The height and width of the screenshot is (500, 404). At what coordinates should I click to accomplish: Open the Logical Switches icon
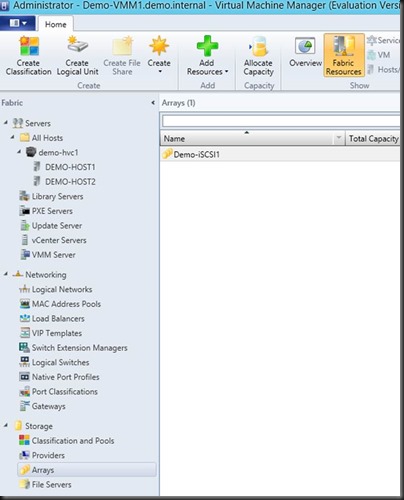pos(25,362)
